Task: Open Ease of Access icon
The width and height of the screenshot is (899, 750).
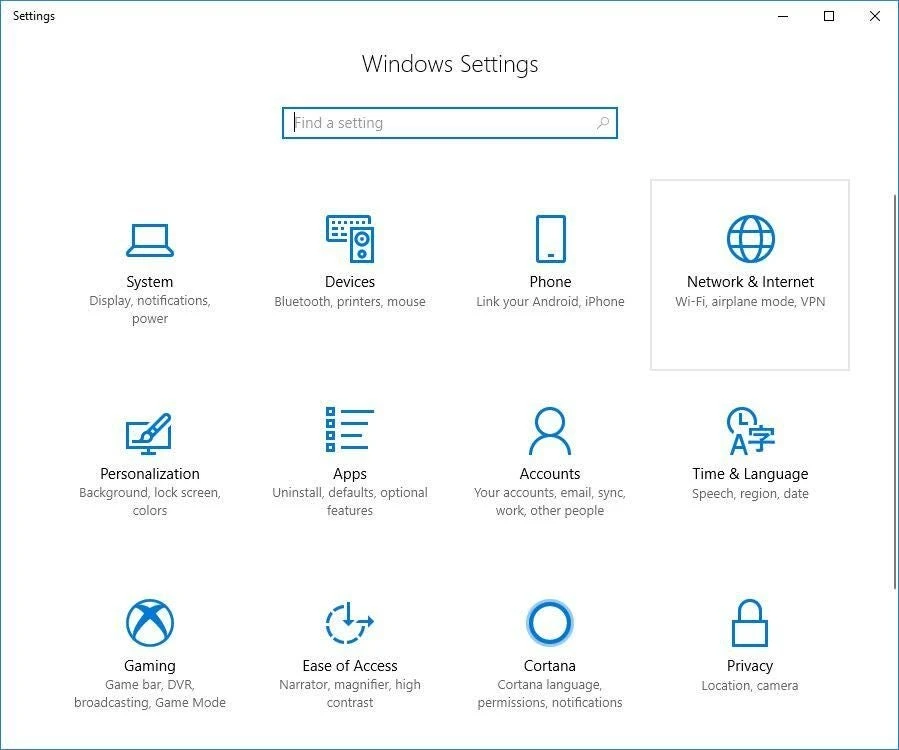Action: (350, 623)
